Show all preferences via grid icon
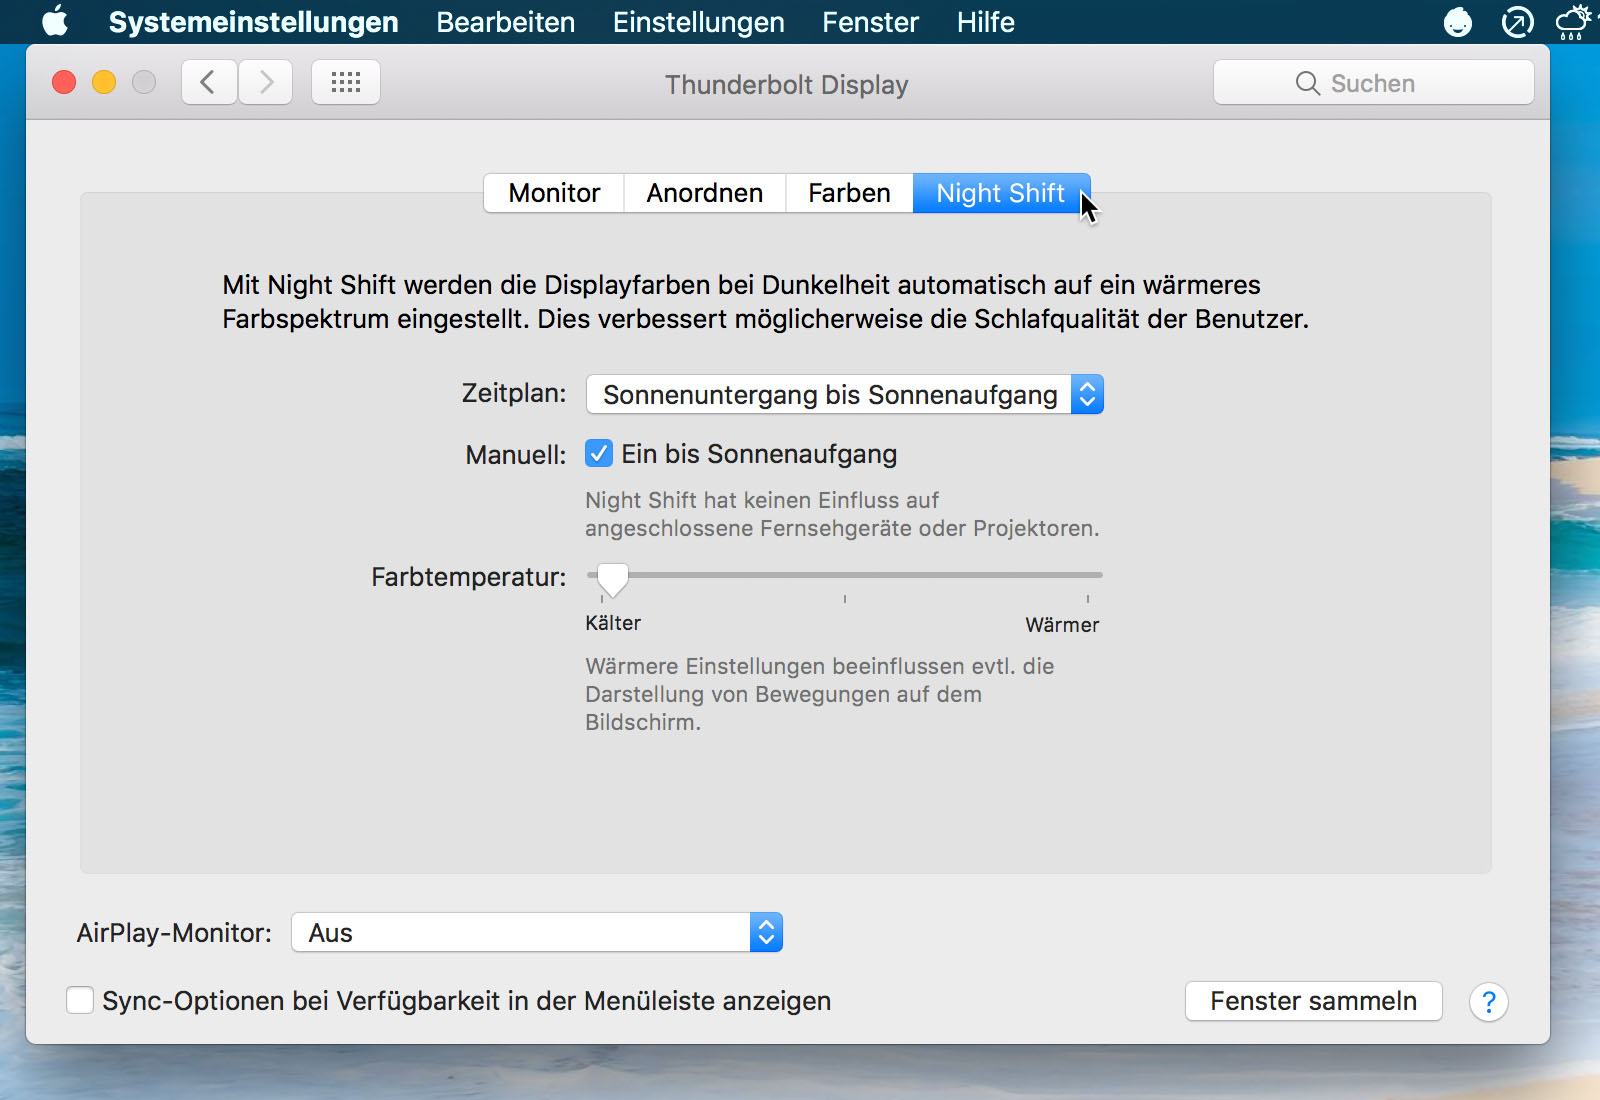Image resolution: width=1600 pixels, height=1100 pixels. pyautogui.click(x=345, y=82)
